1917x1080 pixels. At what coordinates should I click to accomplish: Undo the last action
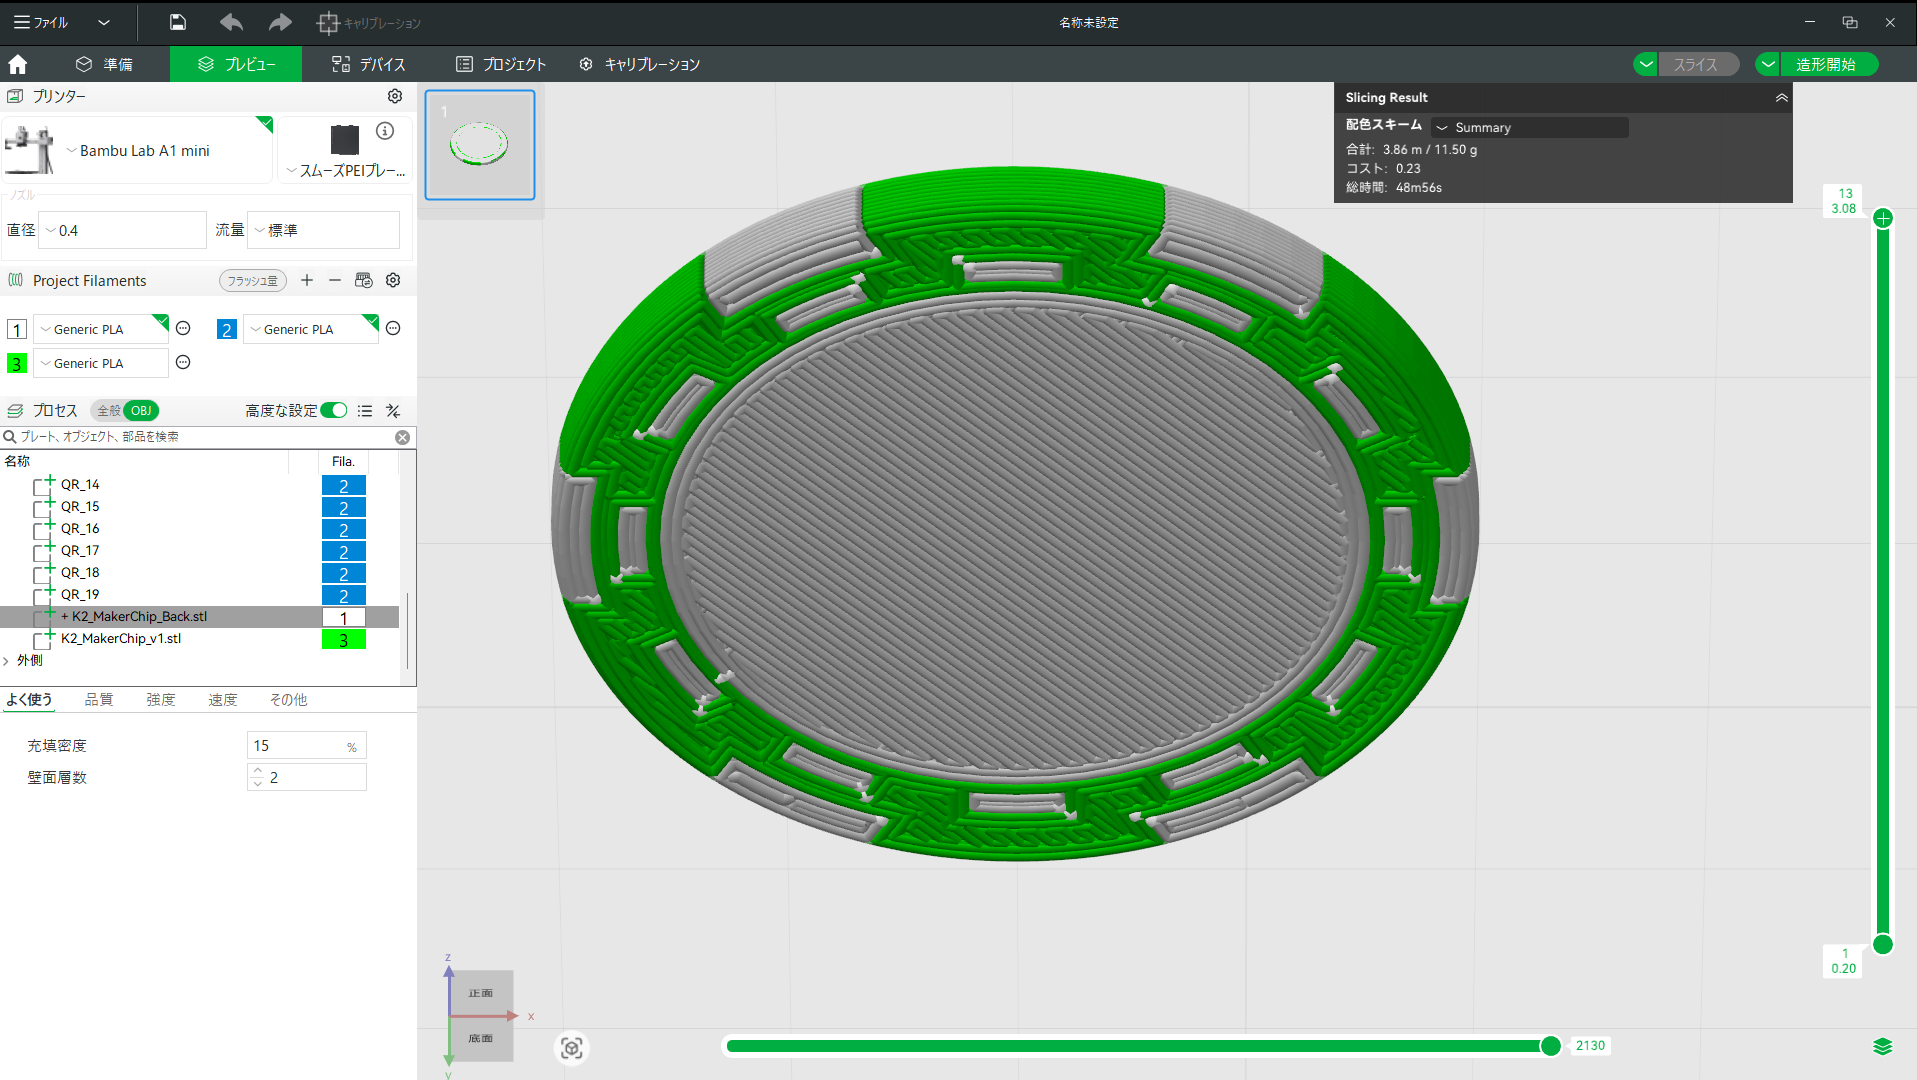(231, 22)
